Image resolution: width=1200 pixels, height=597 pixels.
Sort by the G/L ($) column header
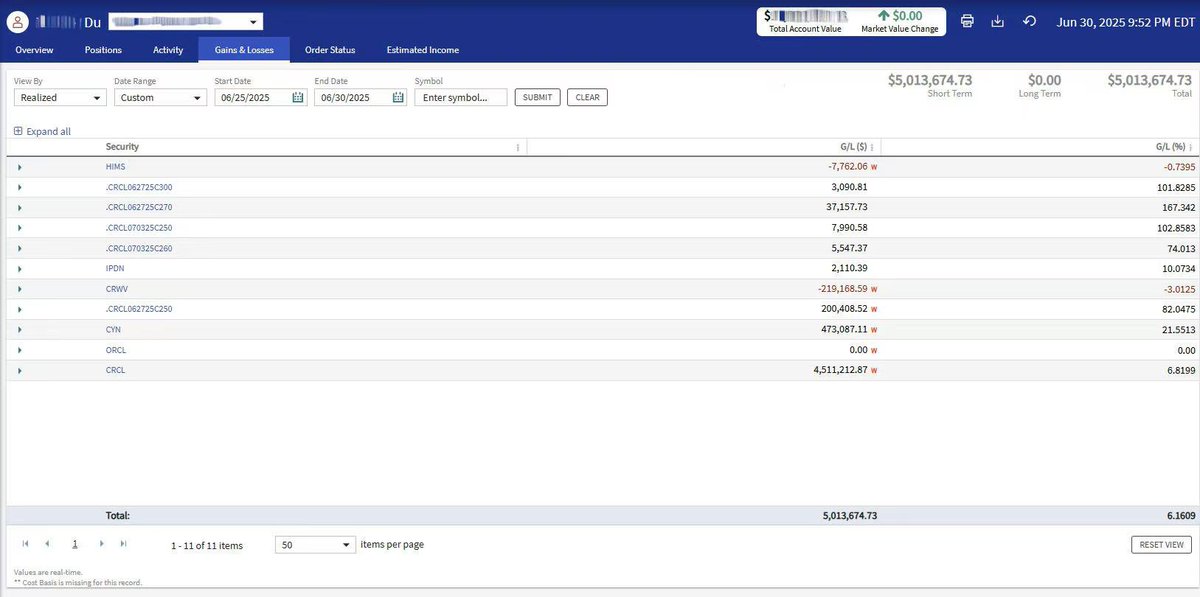point(853,147)
